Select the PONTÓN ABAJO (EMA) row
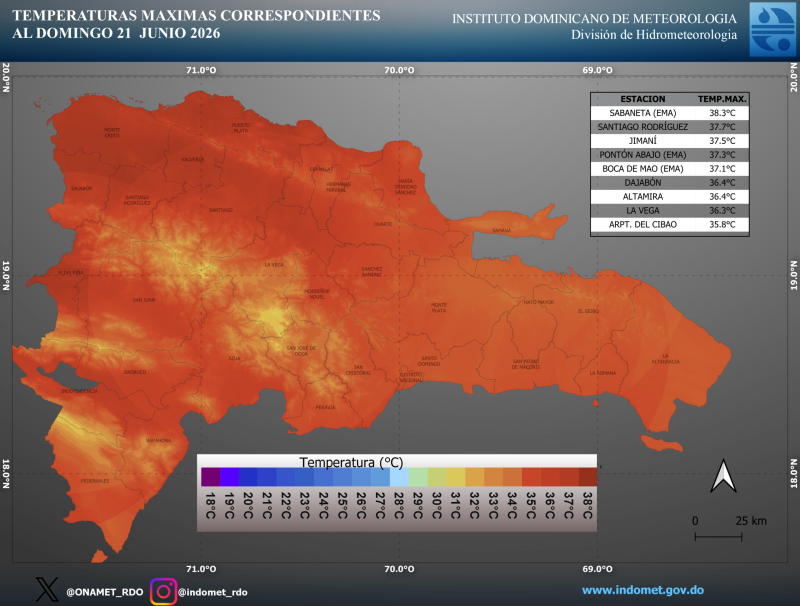This screenshot has height=606, width=800. coord(670,155)
